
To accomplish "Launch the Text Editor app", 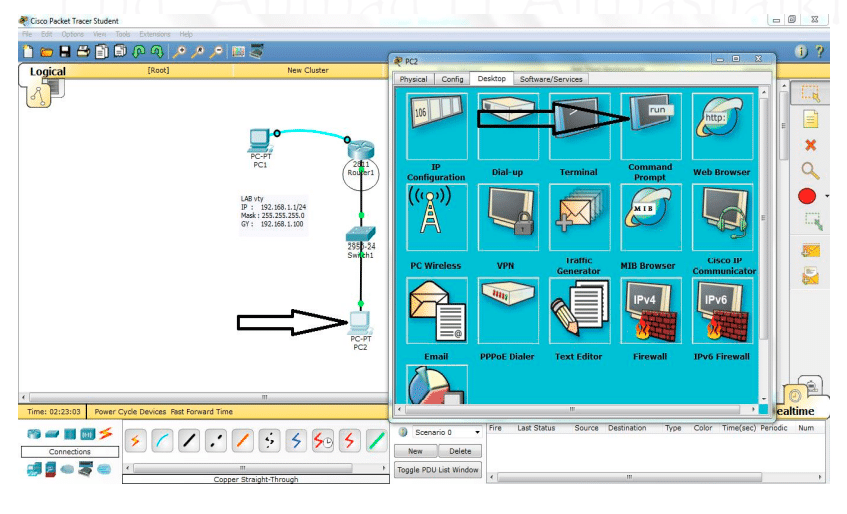I will coord(579,310).
